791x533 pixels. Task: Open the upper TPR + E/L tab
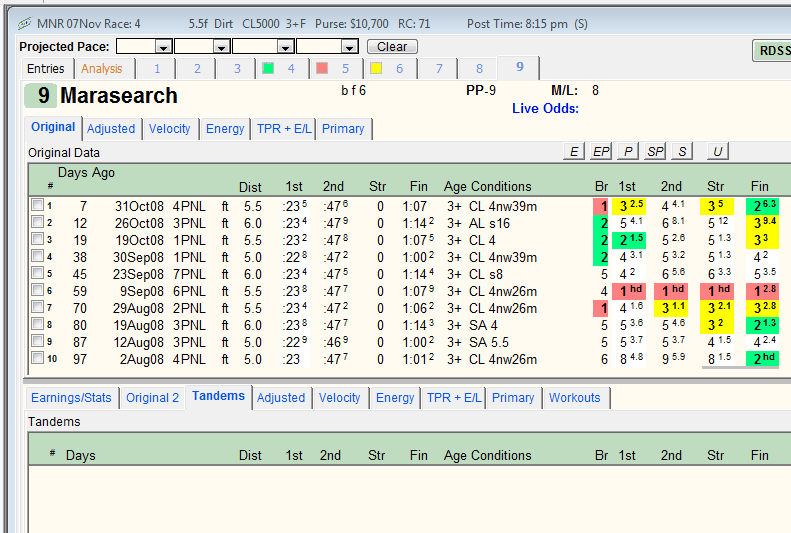pyautogui.click(x=284, y=129)
